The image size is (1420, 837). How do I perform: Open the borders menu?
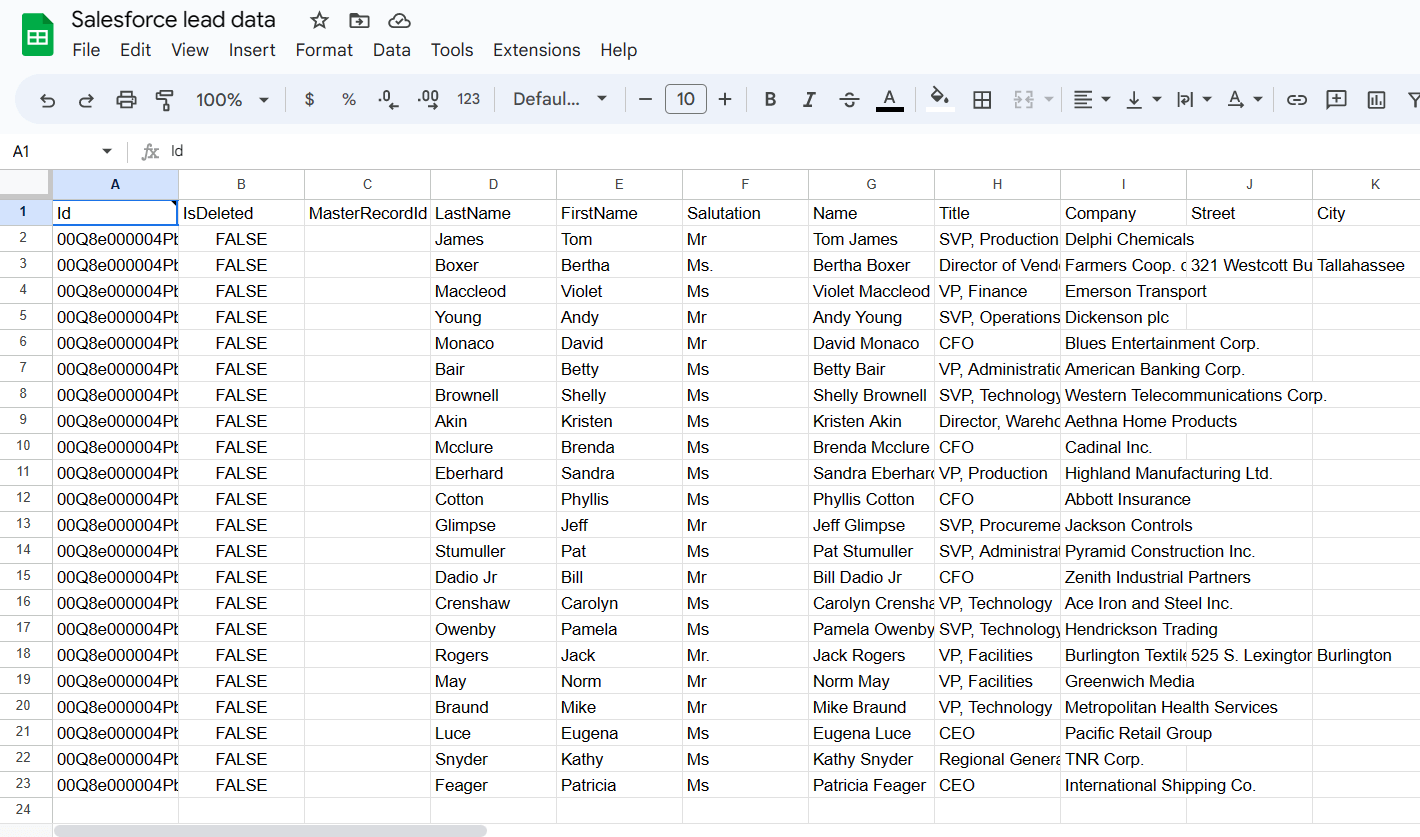tap(982, 99)
